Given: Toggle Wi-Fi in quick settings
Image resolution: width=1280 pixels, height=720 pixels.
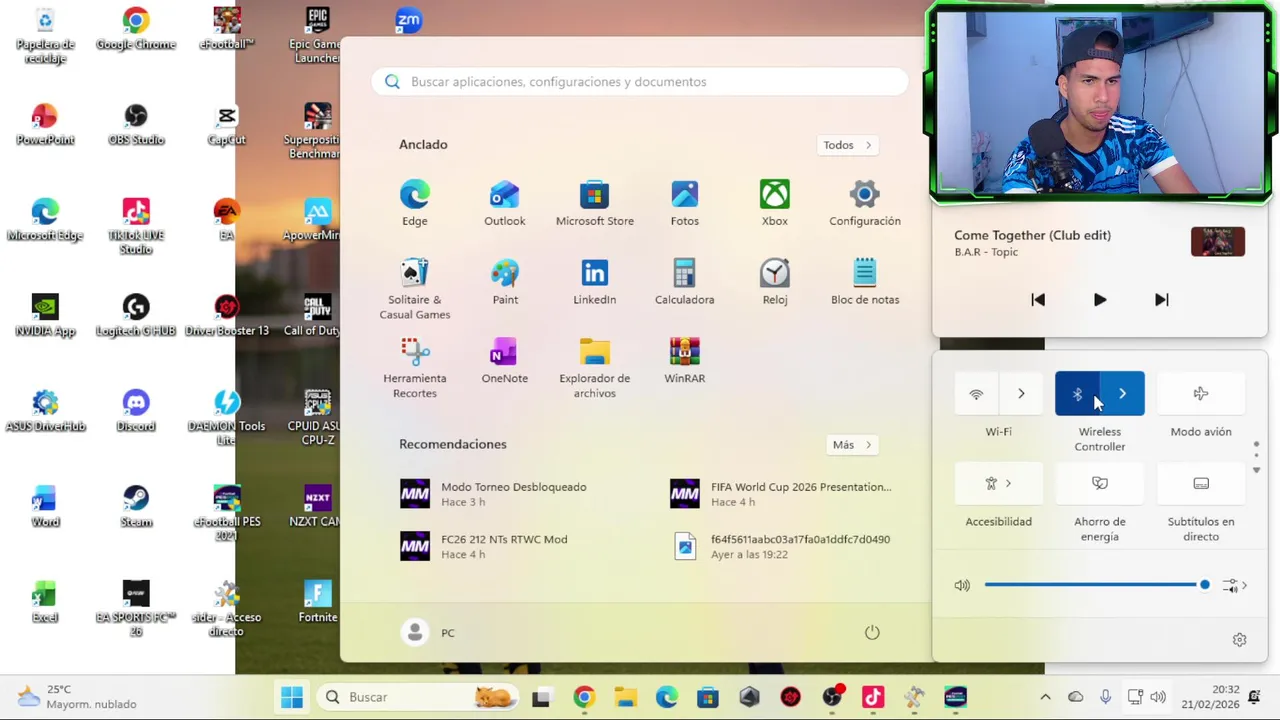Looking at the screenshot, I should (977, 394).
